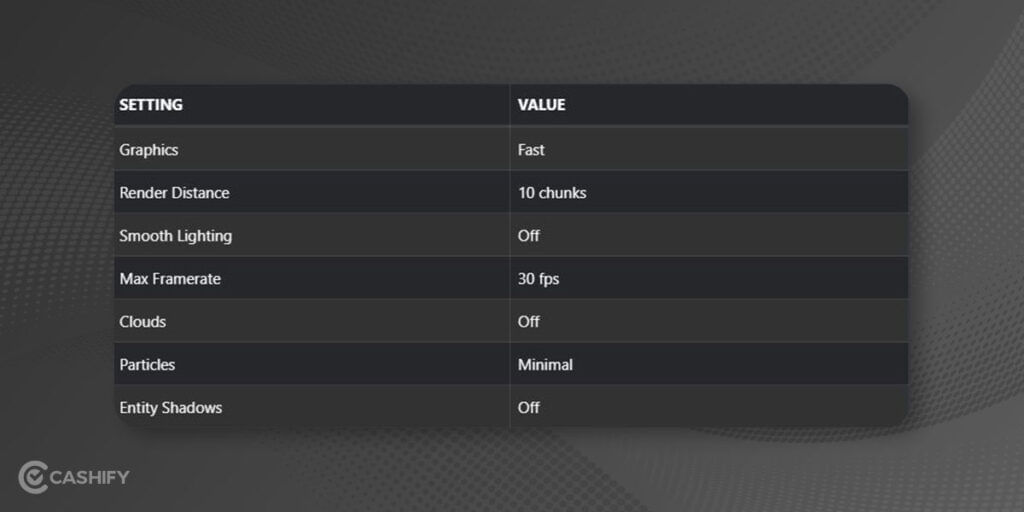Click the Entity Shadows setting label
The image size is (1024, 512).
(x=170, y=408)
